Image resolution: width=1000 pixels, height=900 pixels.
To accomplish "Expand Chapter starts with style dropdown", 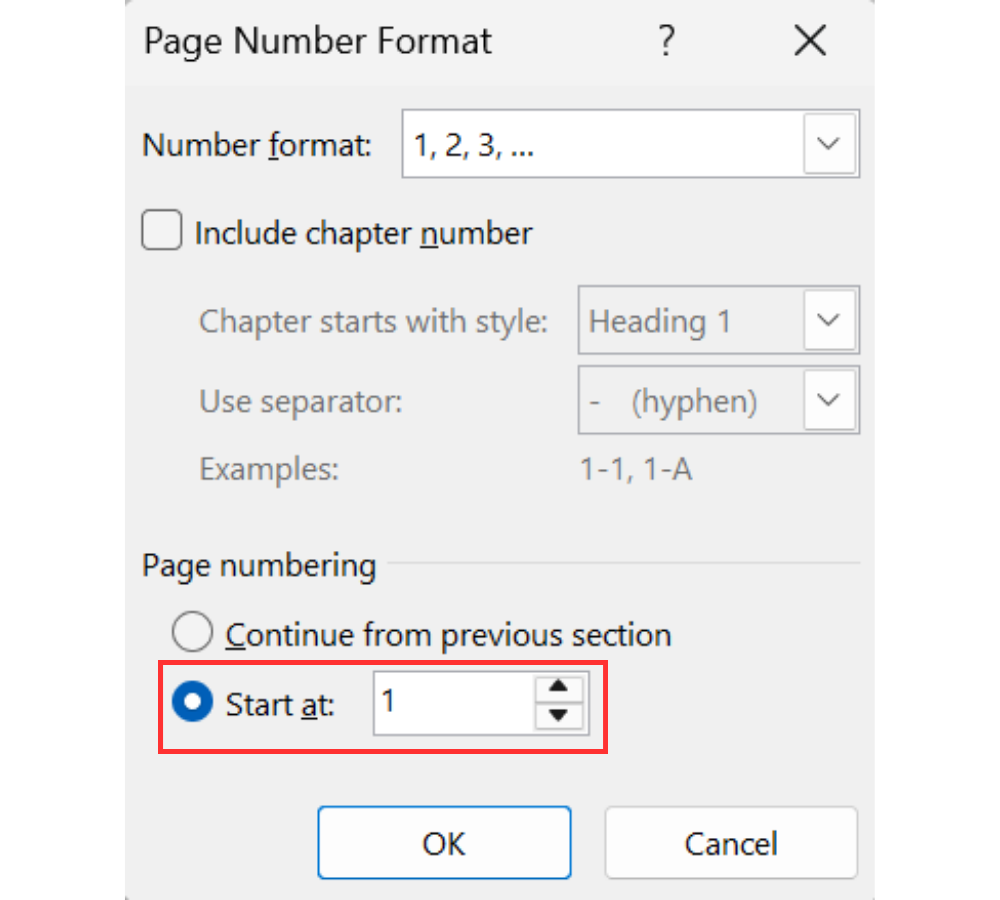I will tap(829, 320).
